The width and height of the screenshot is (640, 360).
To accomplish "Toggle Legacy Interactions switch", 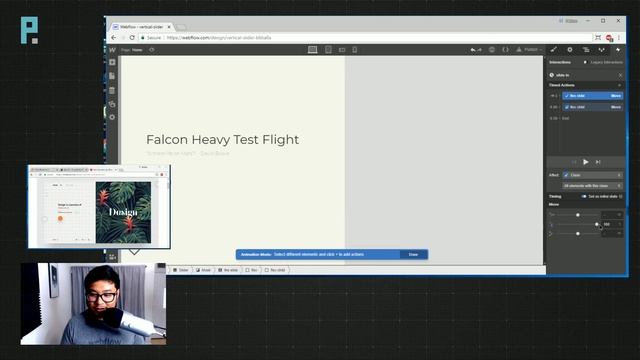I will click(585, 62).
